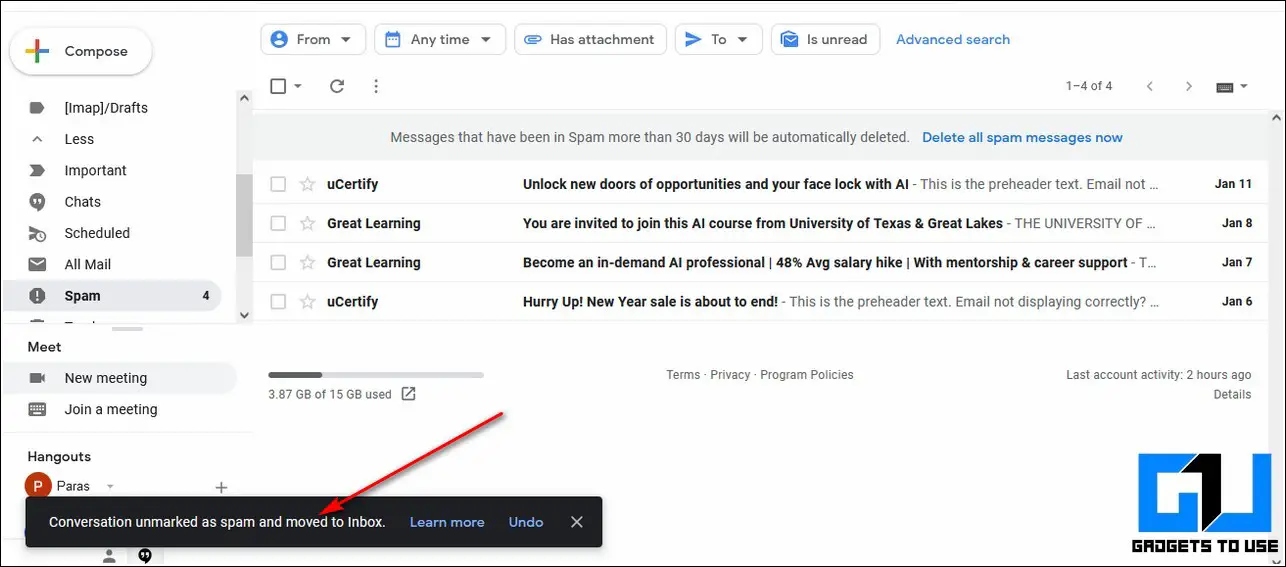This screenshot has height=567, width=1286.
Task: Open the 'You are invited to join this AI course' email
Action: 760,223
